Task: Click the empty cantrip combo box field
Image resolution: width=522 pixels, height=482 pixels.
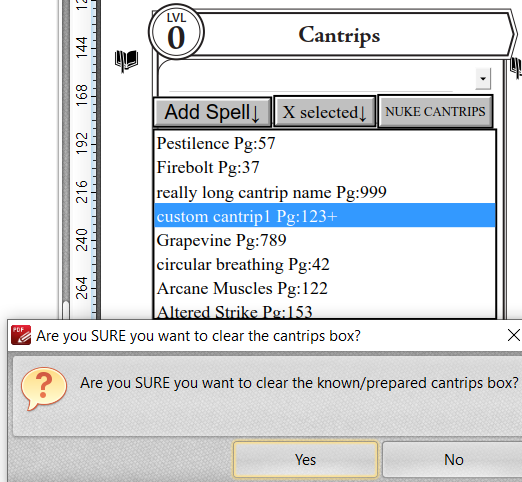Action: 317,79
